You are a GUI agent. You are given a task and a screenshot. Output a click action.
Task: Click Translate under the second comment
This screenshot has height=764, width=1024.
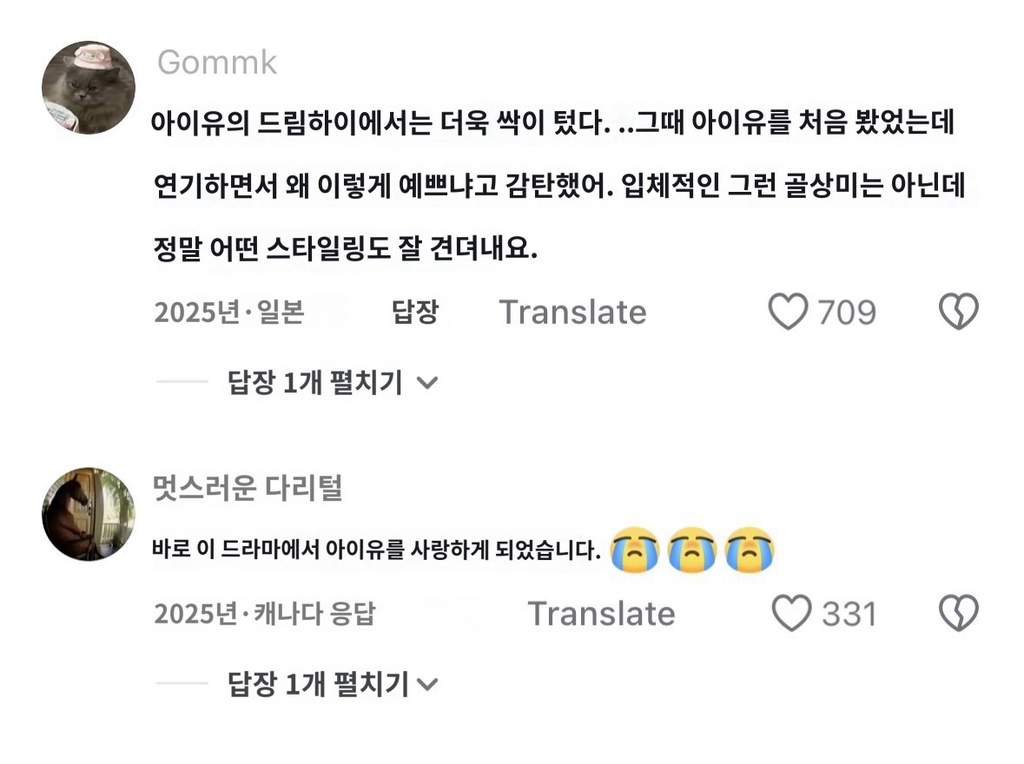click(603, 613)
